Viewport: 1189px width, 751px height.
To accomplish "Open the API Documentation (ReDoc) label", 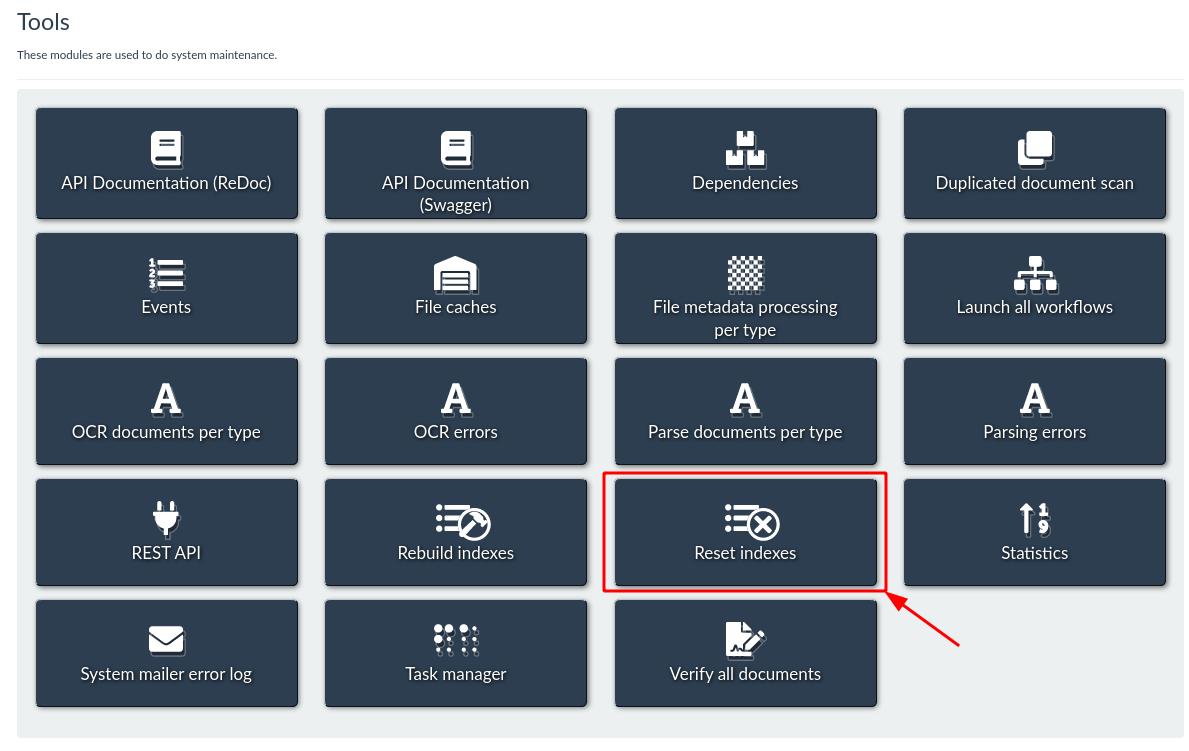I will click(x=166, y=183).
